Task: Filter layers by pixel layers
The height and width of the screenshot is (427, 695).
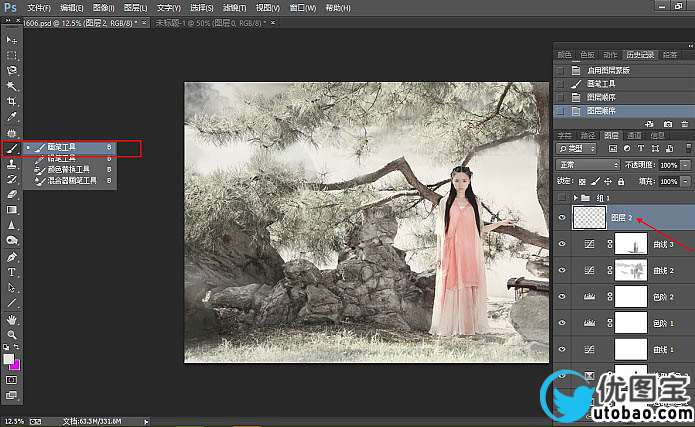Action: click(x=613, y=149)
